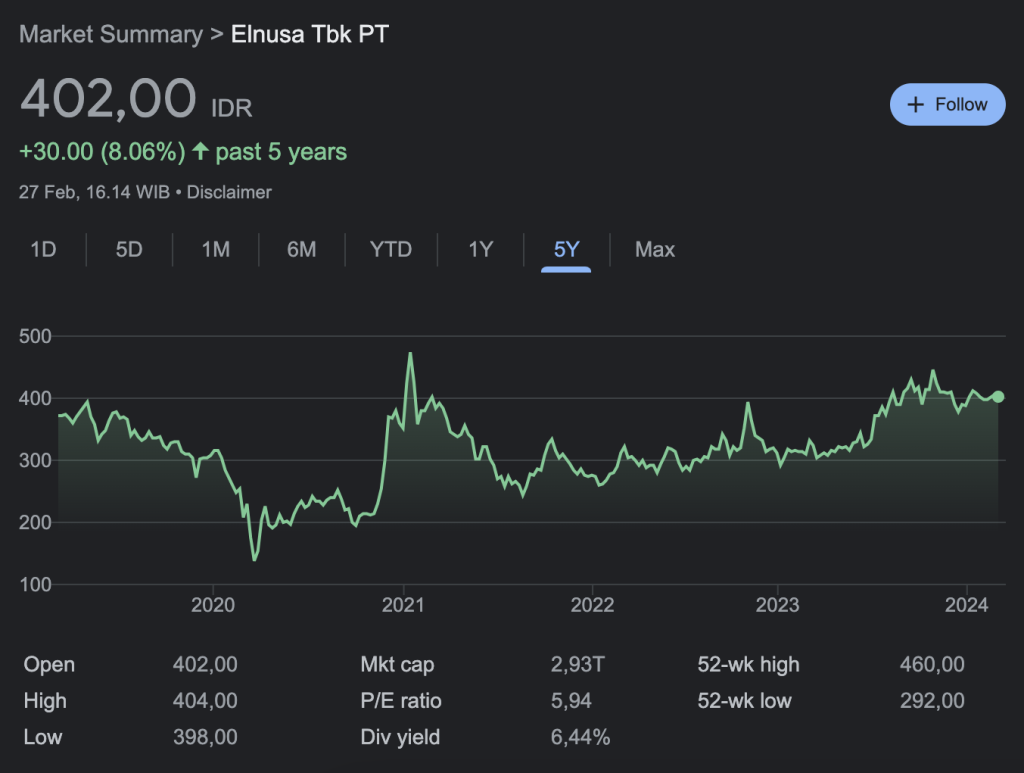Click the active 5Y tab
This screenshot has height=773, width=1024.
pyautogui.click(x=566, y=250)
